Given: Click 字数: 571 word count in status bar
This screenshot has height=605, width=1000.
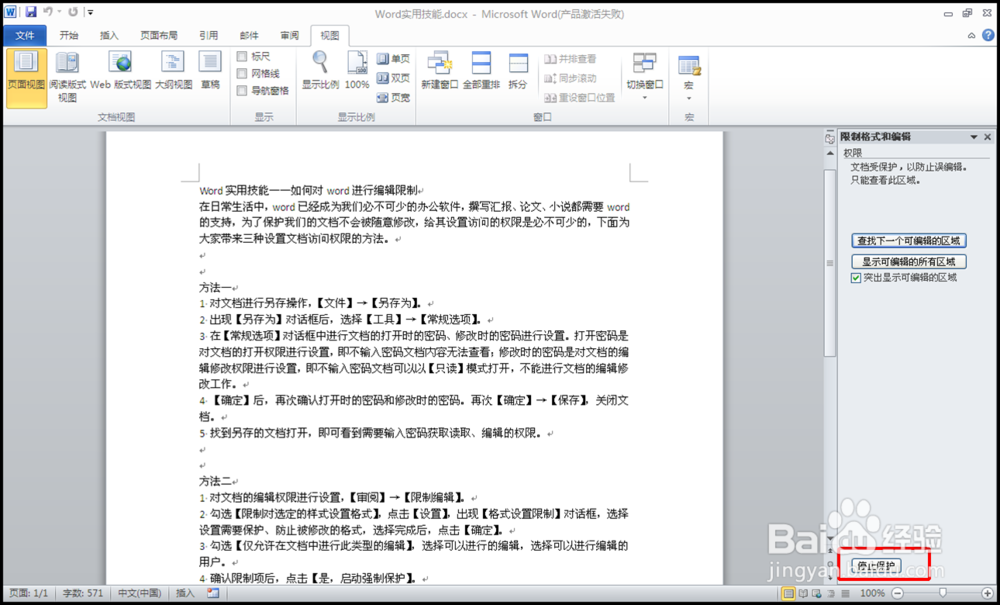Looking at the screenshot, I should point(83,593).
